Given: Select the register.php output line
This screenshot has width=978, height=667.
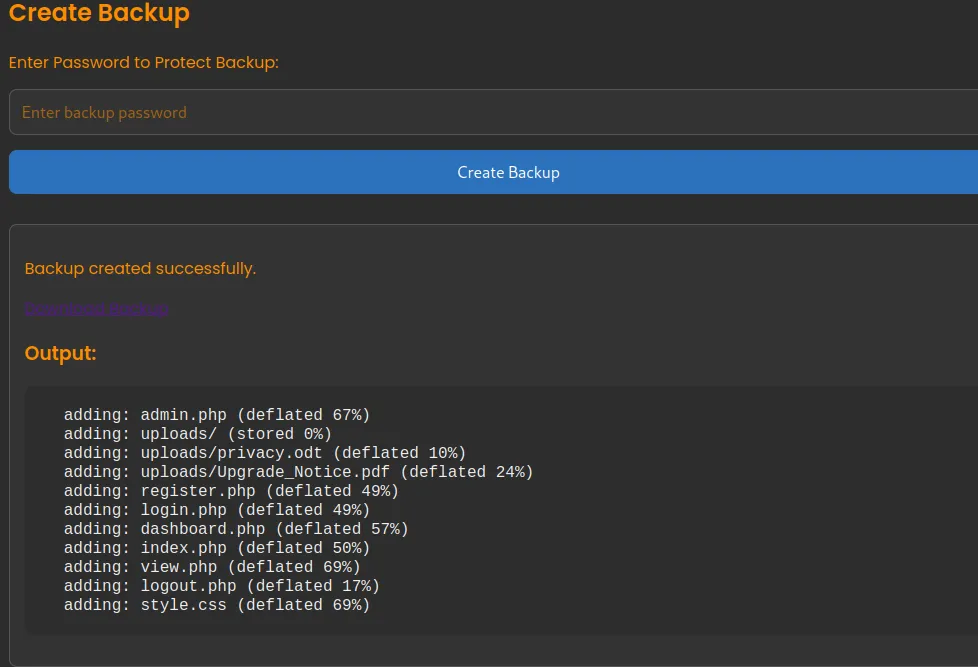Looking at the screenshot, I should click(231, 491).
